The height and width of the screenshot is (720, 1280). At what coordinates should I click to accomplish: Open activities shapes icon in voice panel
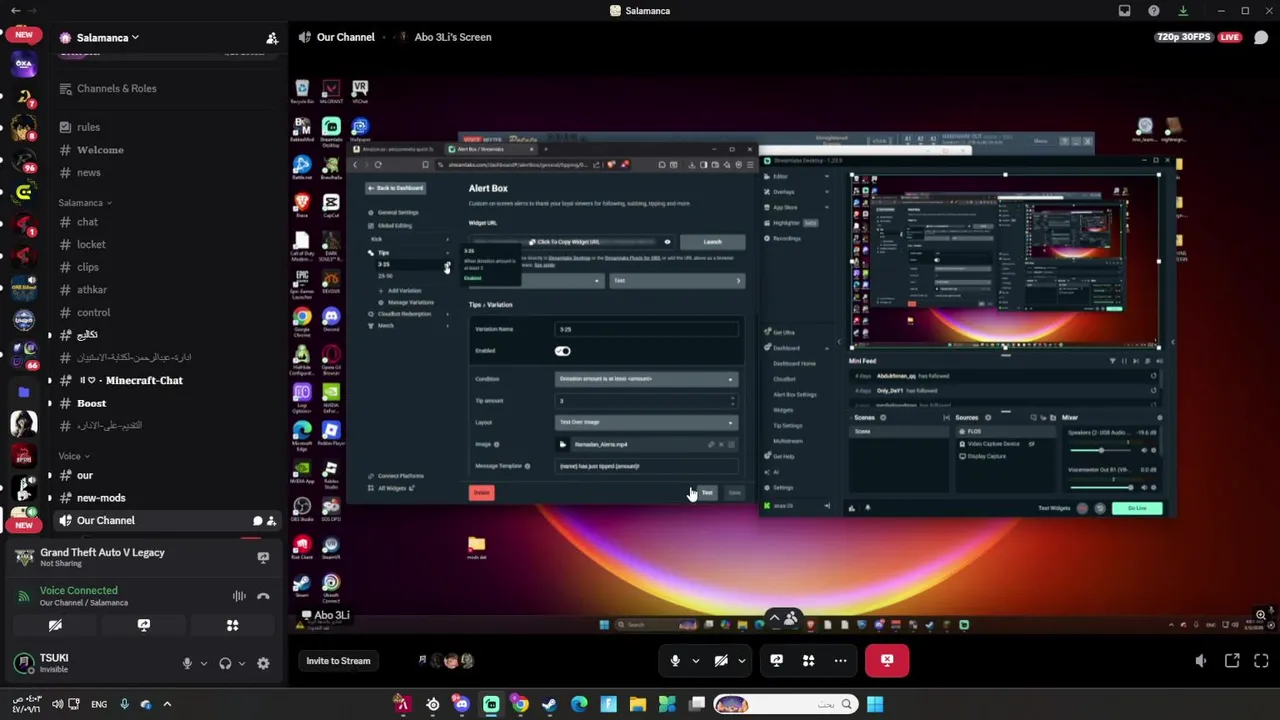232,625
